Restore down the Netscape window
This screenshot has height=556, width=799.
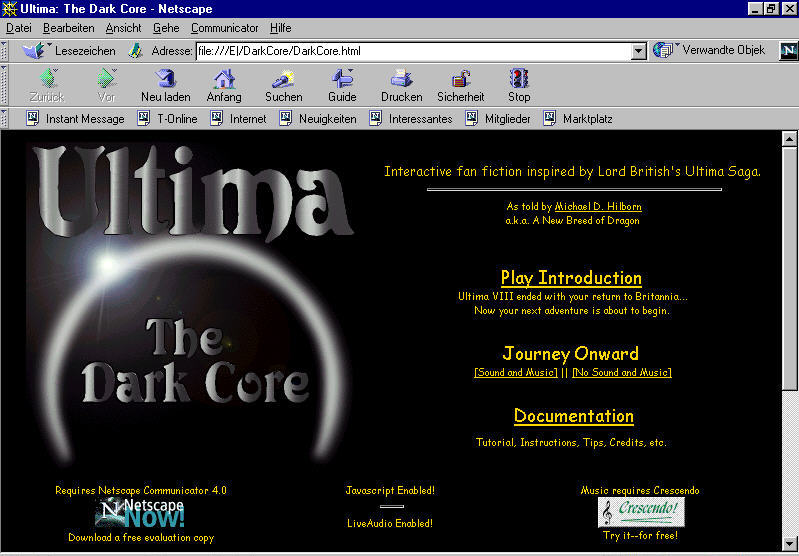tap(770, 9)
